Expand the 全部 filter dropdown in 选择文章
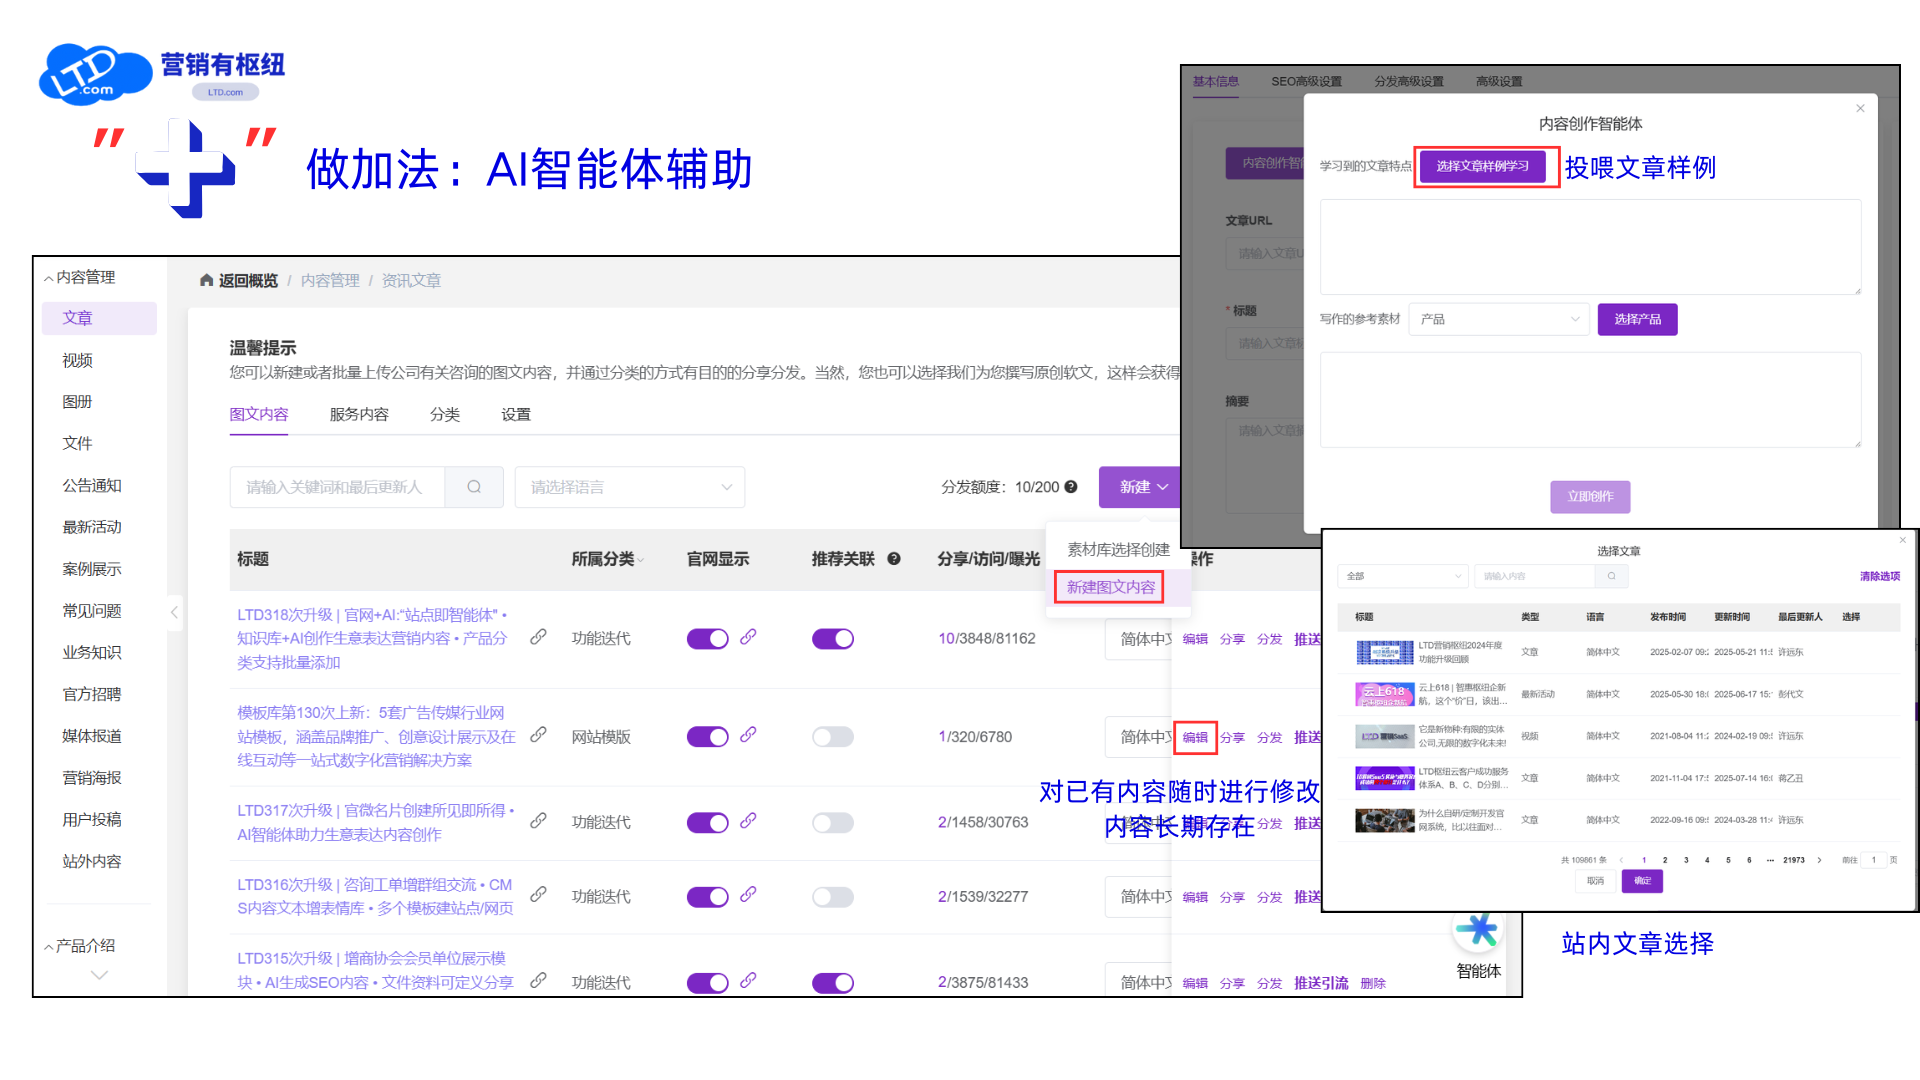 [1402, 576]
